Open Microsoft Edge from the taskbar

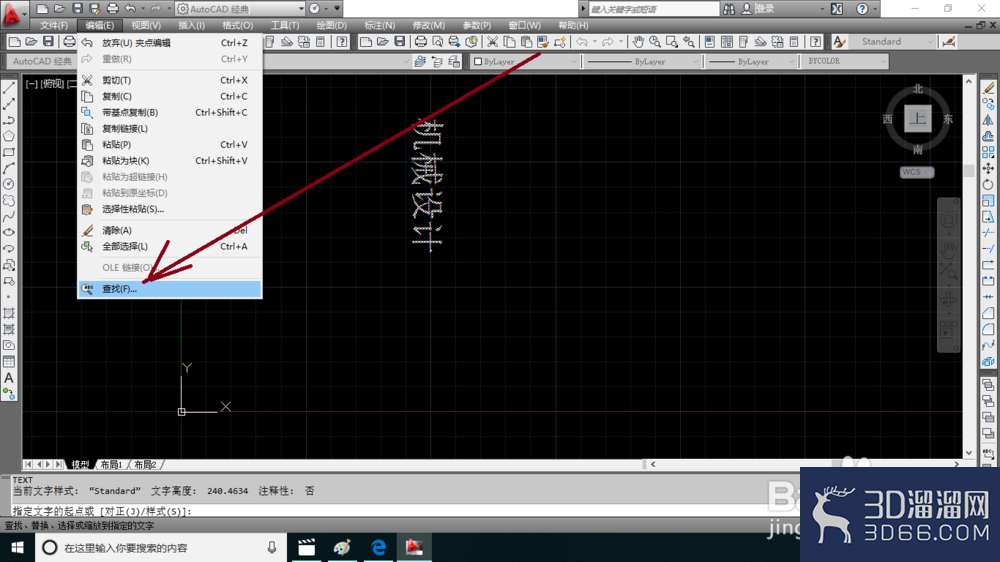click(x=378, y=548)
